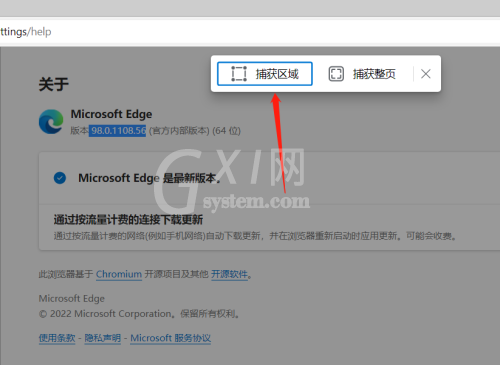Image resolution: width=500 pixels, height=365 pixels.
Task: Select the 捕获区域 capture area button
Action: coord(265,74)
